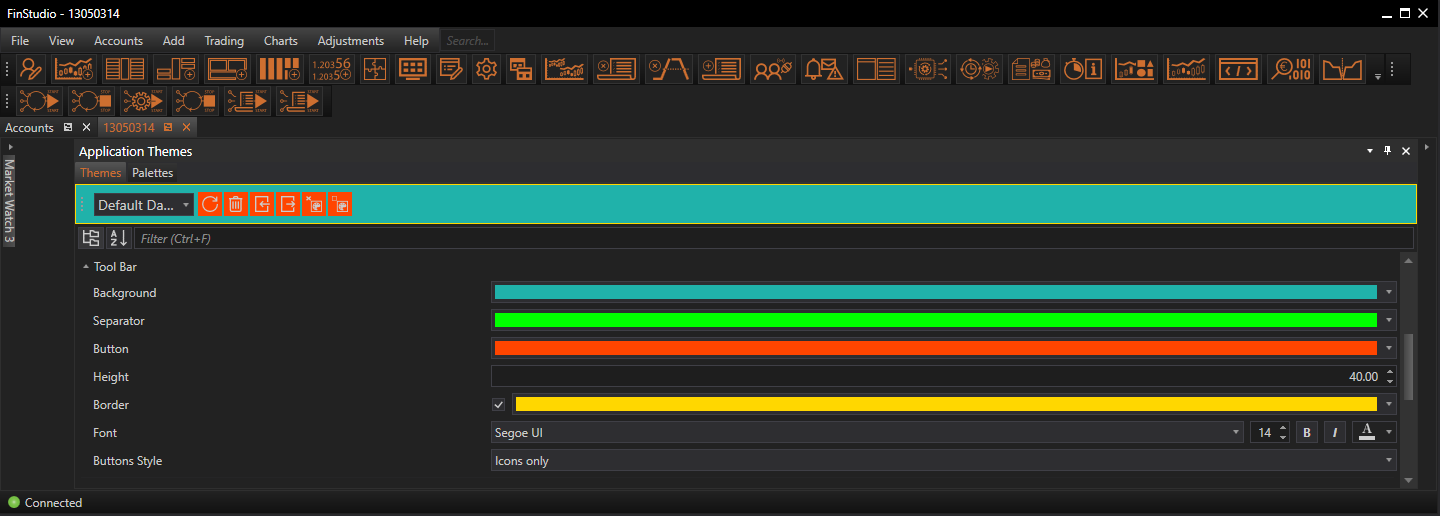Click the export theme icon
The height and width of the screenshot is (516, 1440).
[287, 204]
